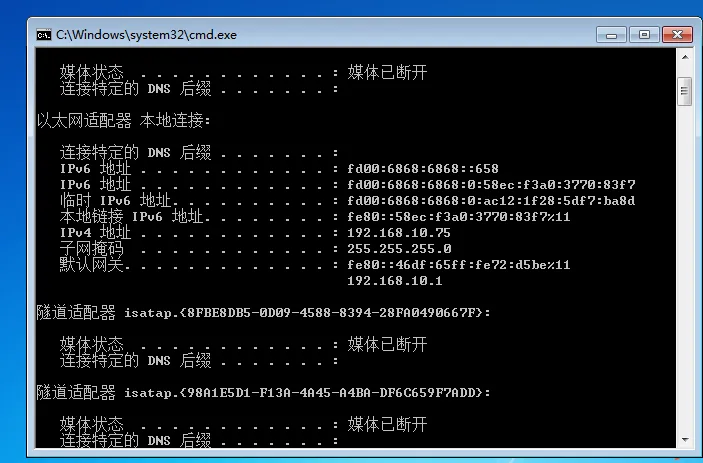This screenshot has width=703, height=463.
Task: Click the 以太网适配器 本地连接 heading
Action: tap(124, 121)
